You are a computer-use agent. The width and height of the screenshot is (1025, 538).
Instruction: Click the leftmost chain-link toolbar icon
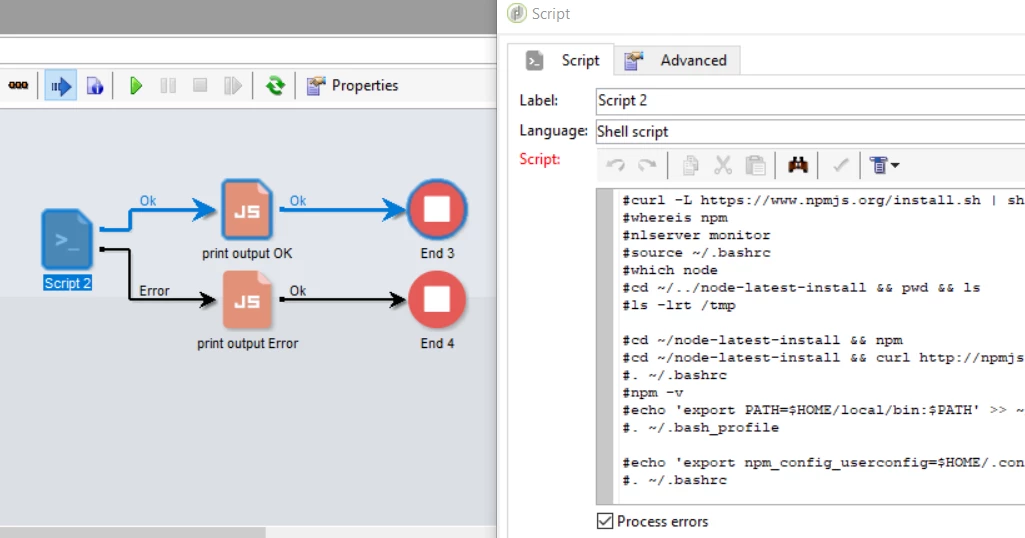(18, 86)
